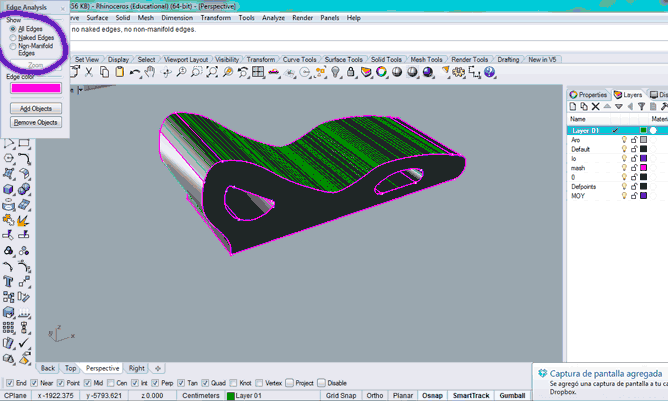Open the Solid menu
Viewport: 668px width, 401px height.
(123, 18)
